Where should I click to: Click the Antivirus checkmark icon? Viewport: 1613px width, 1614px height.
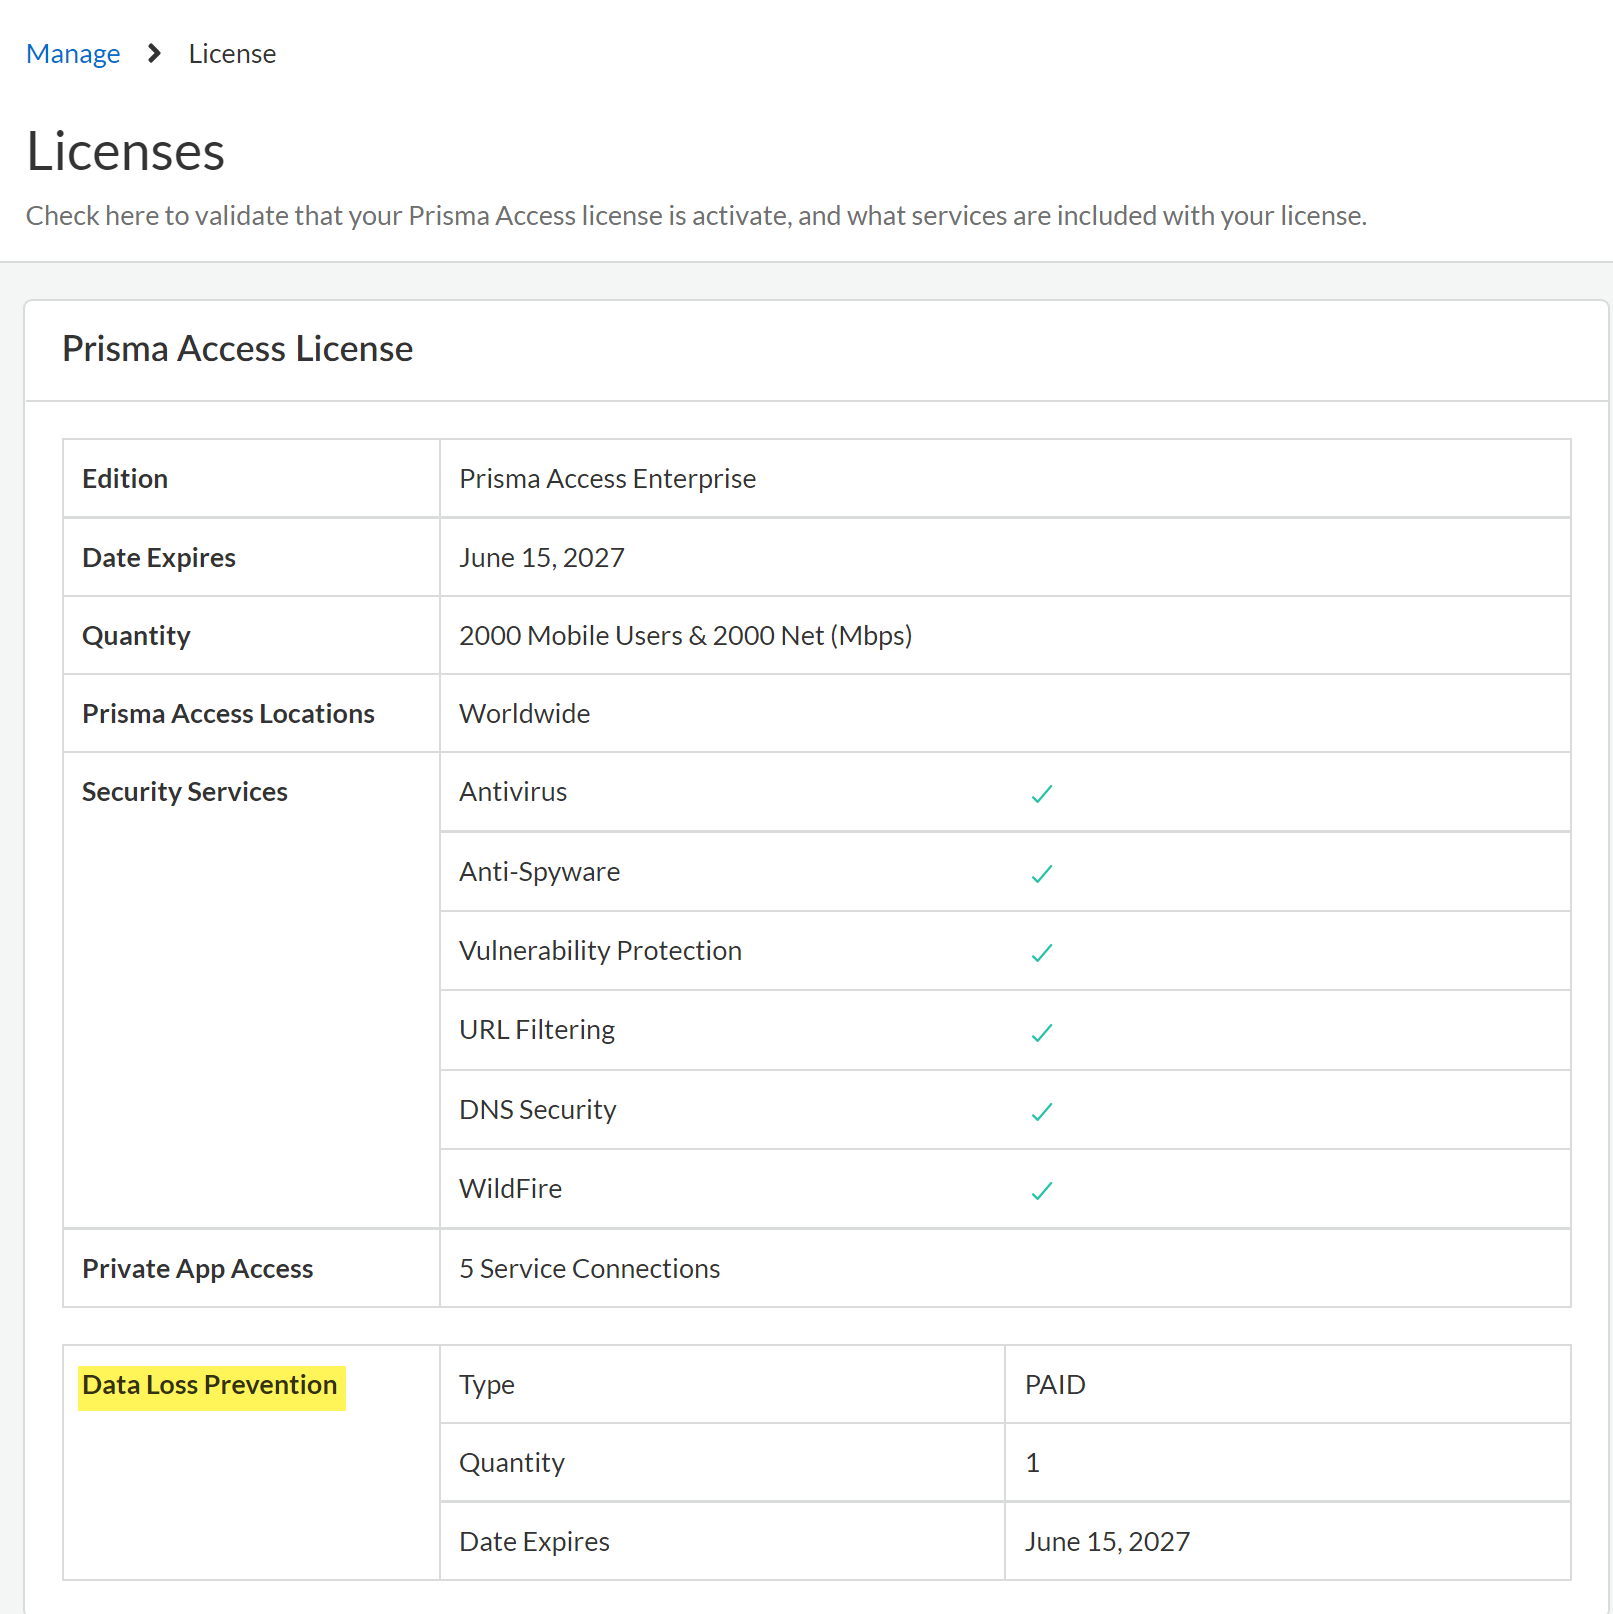point(1041,794)
